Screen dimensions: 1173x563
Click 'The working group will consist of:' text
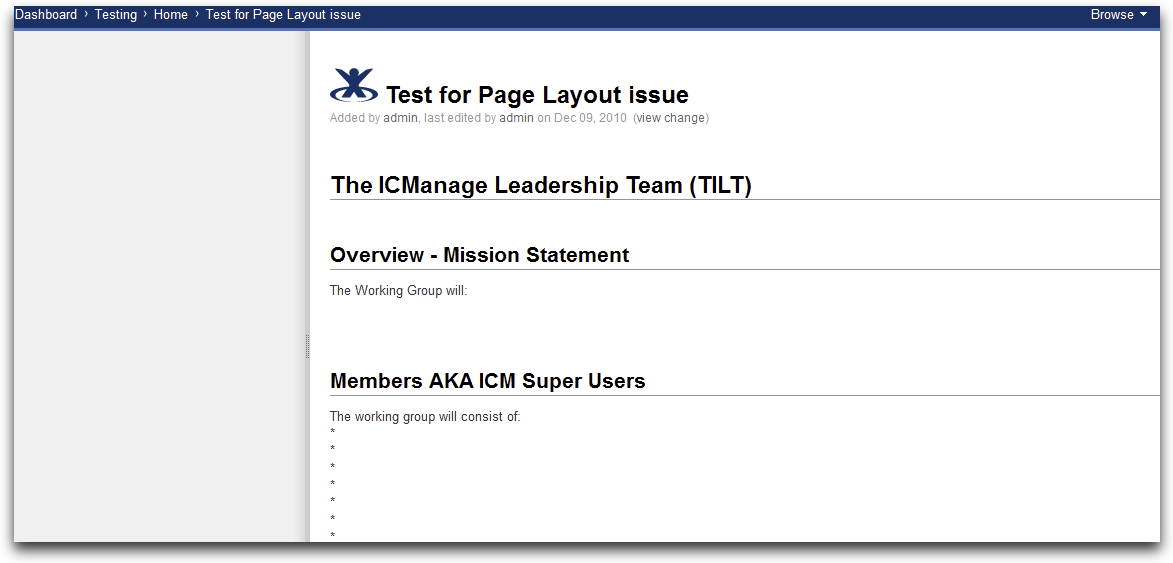click(x=425, y=417)
